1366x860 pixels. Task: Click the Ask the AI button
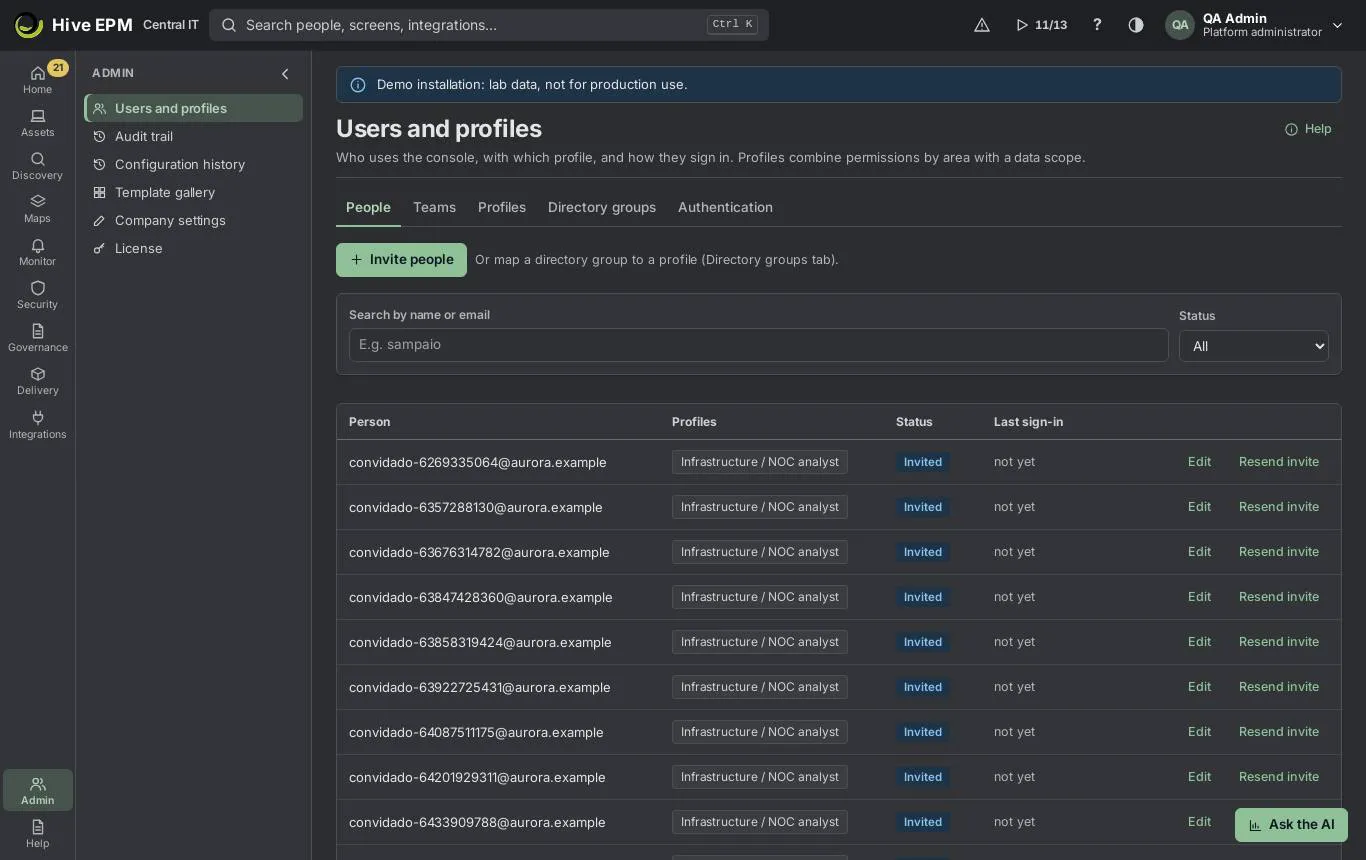click(1291, 825)
